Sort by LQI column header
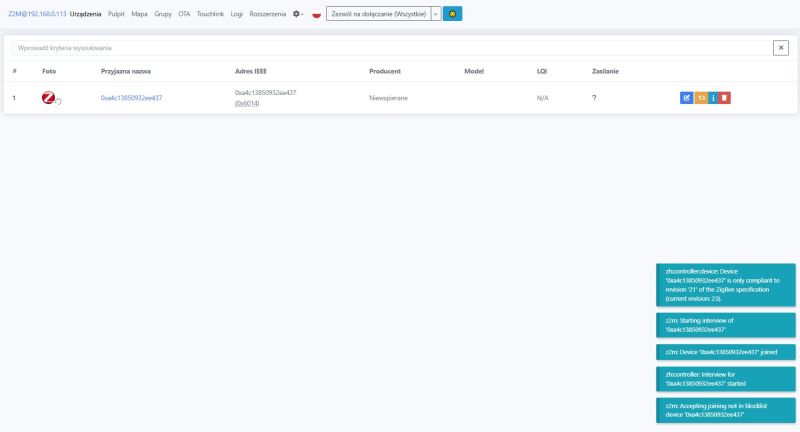Viewport: 800px width, 432px height. [542, 71]
